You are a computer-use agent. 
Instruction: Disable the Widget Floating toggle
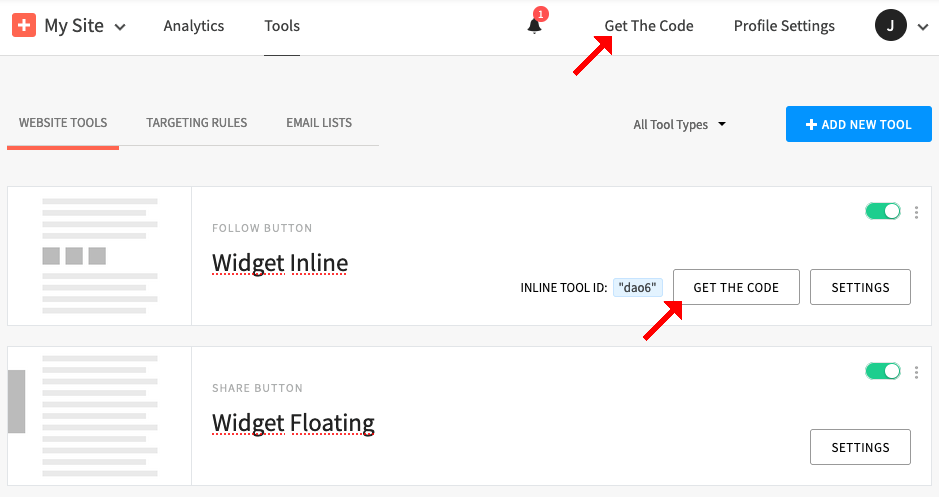[883, 372]
